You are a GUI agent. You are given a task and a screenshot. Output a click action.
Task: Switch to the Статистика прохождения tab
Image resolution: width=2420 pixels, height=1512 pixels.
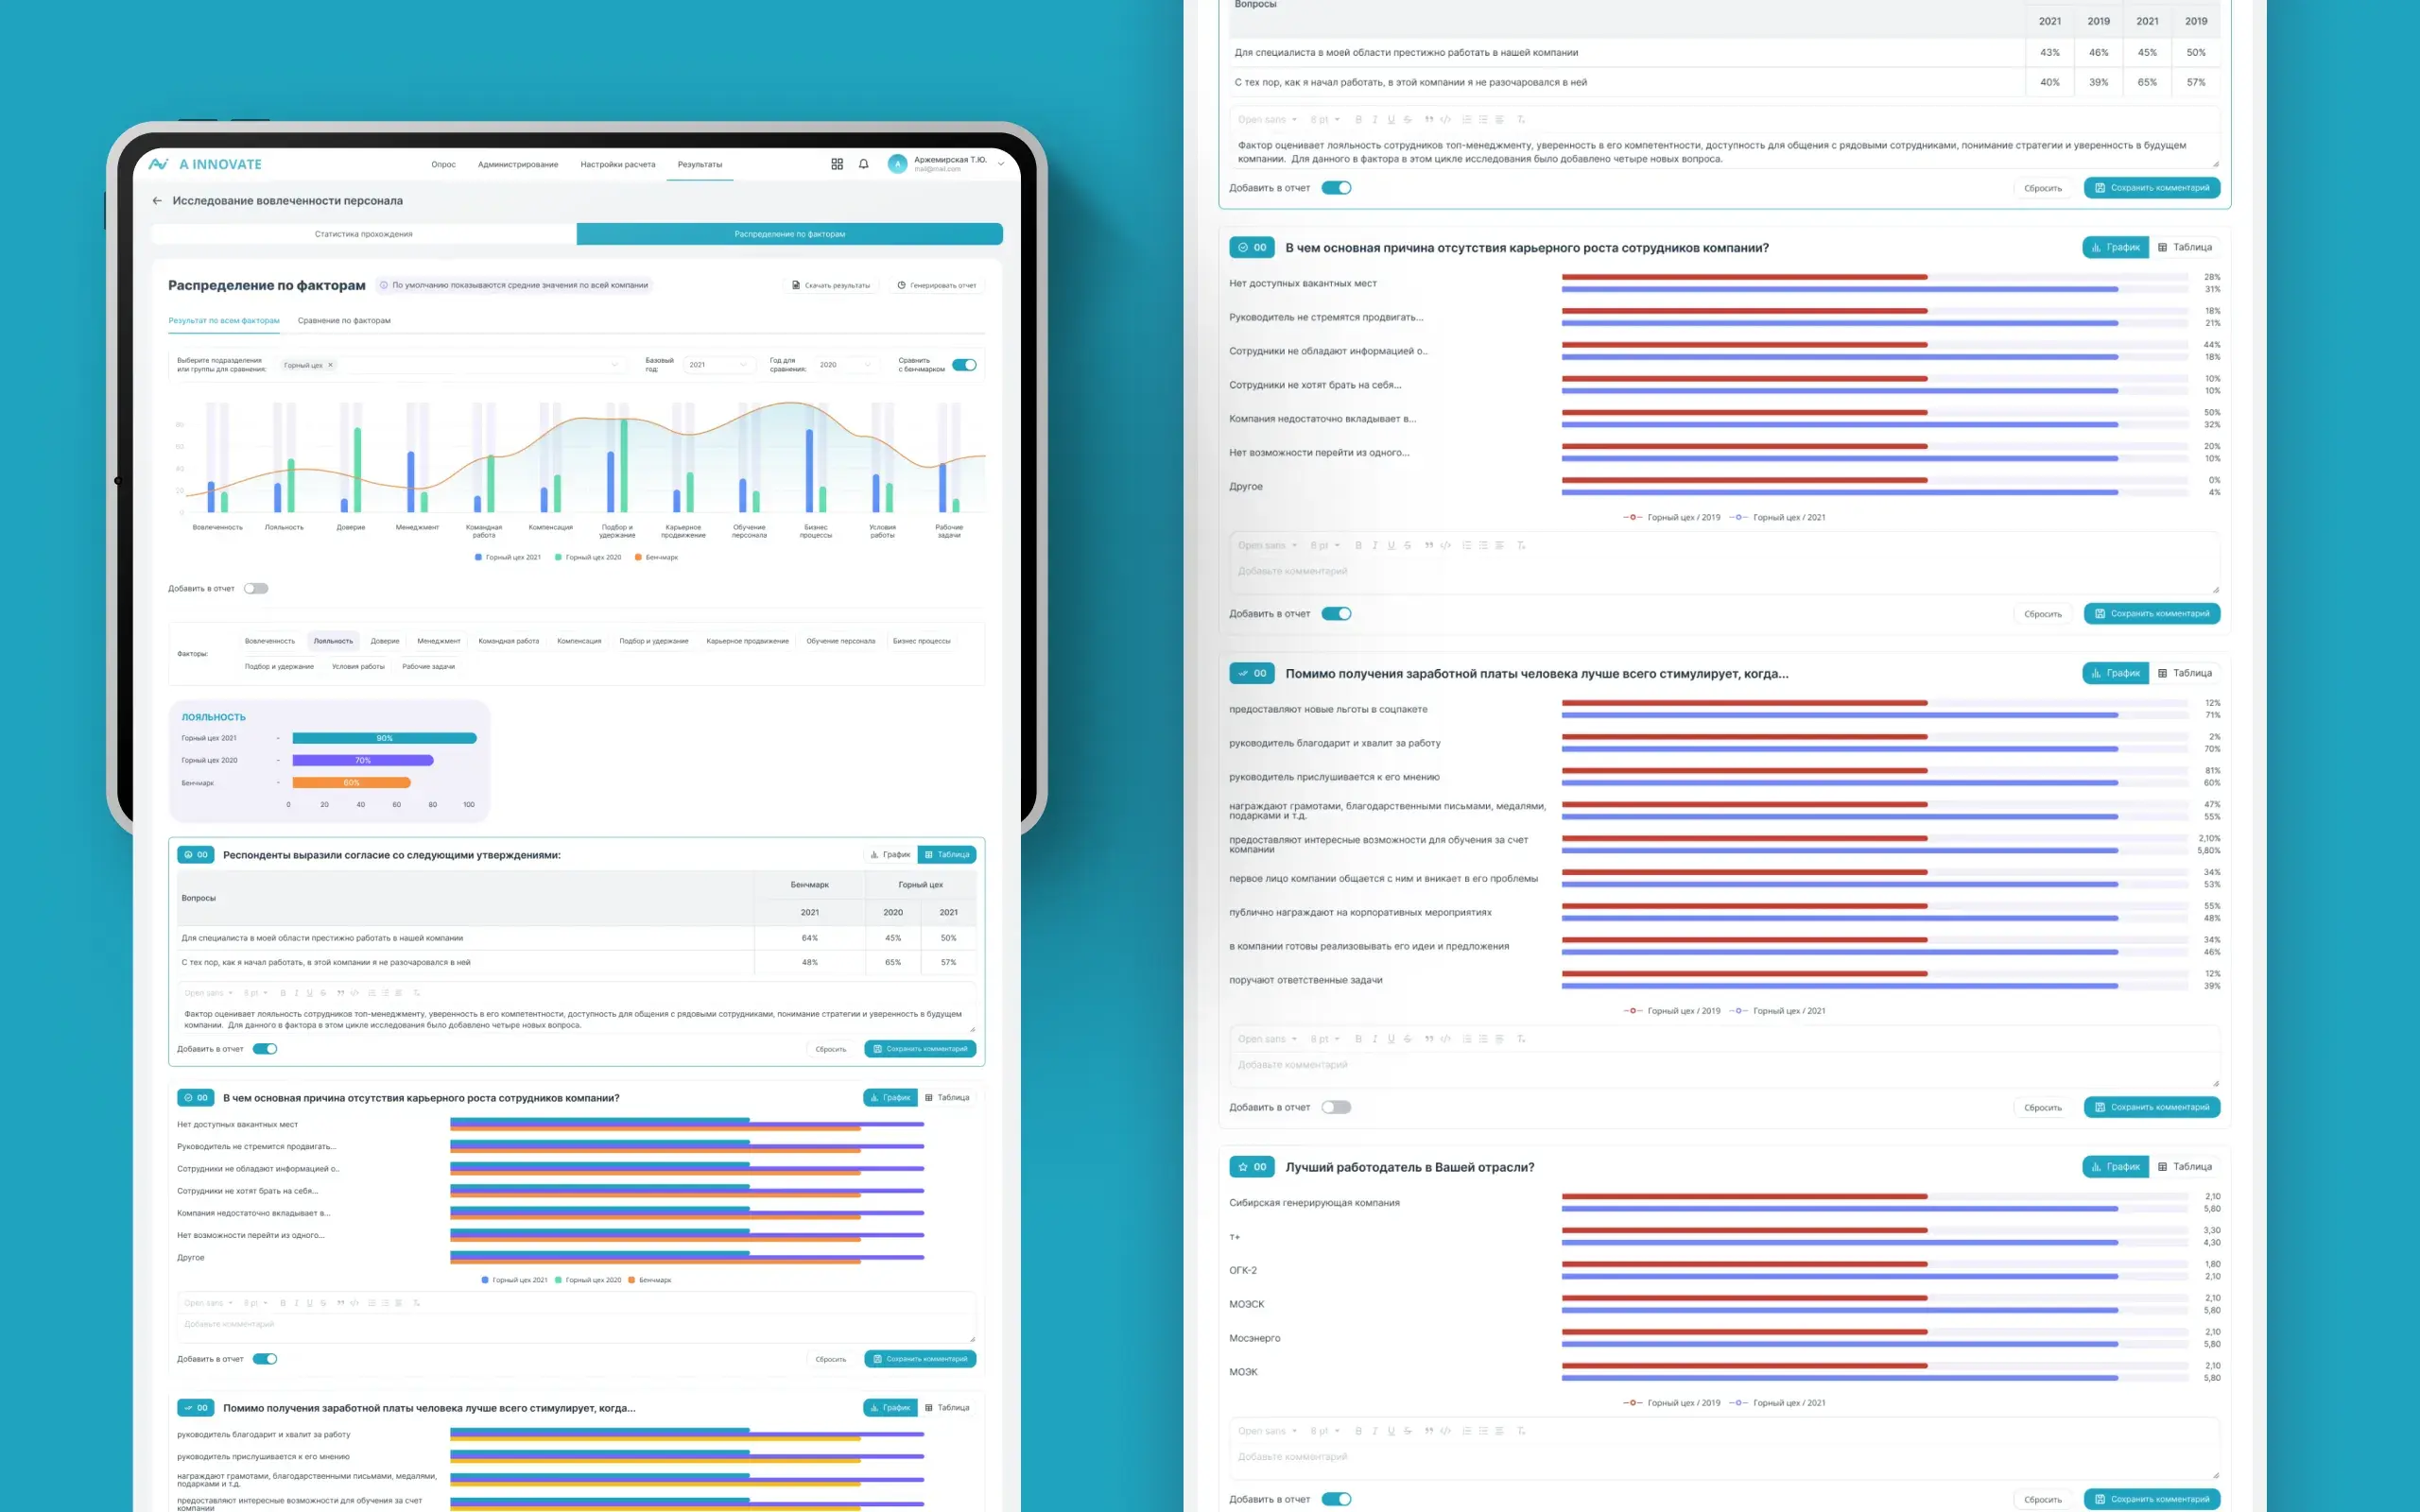pyautogui.click(x=364, y=234)
